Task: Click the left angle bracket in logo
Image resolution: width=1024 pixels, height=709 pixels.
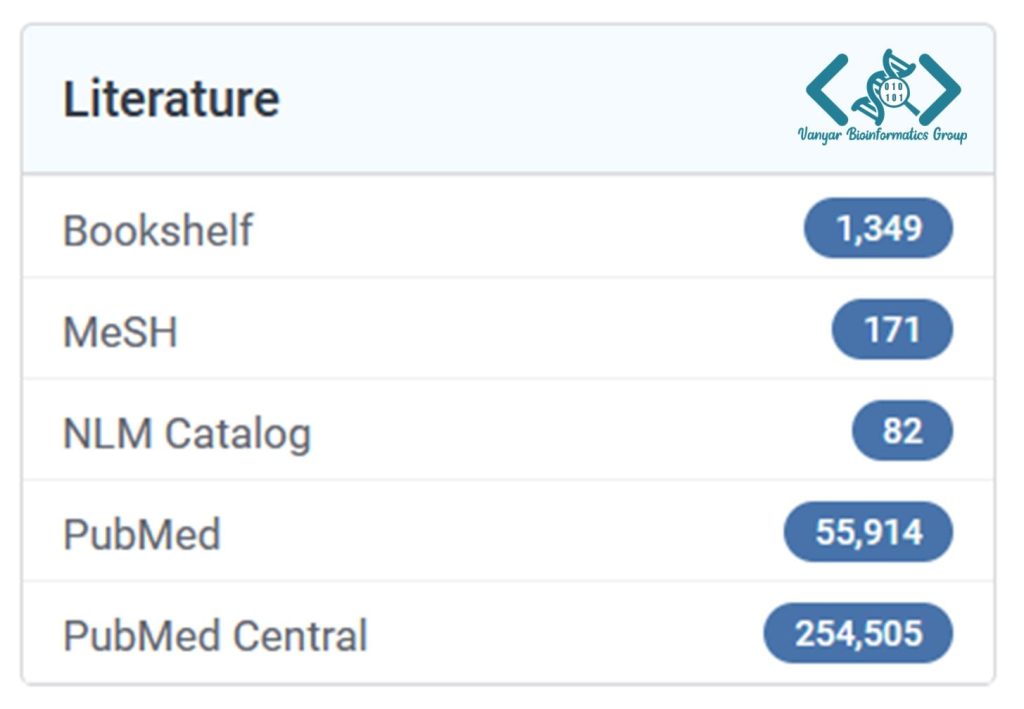Action: tap(827, 89)
